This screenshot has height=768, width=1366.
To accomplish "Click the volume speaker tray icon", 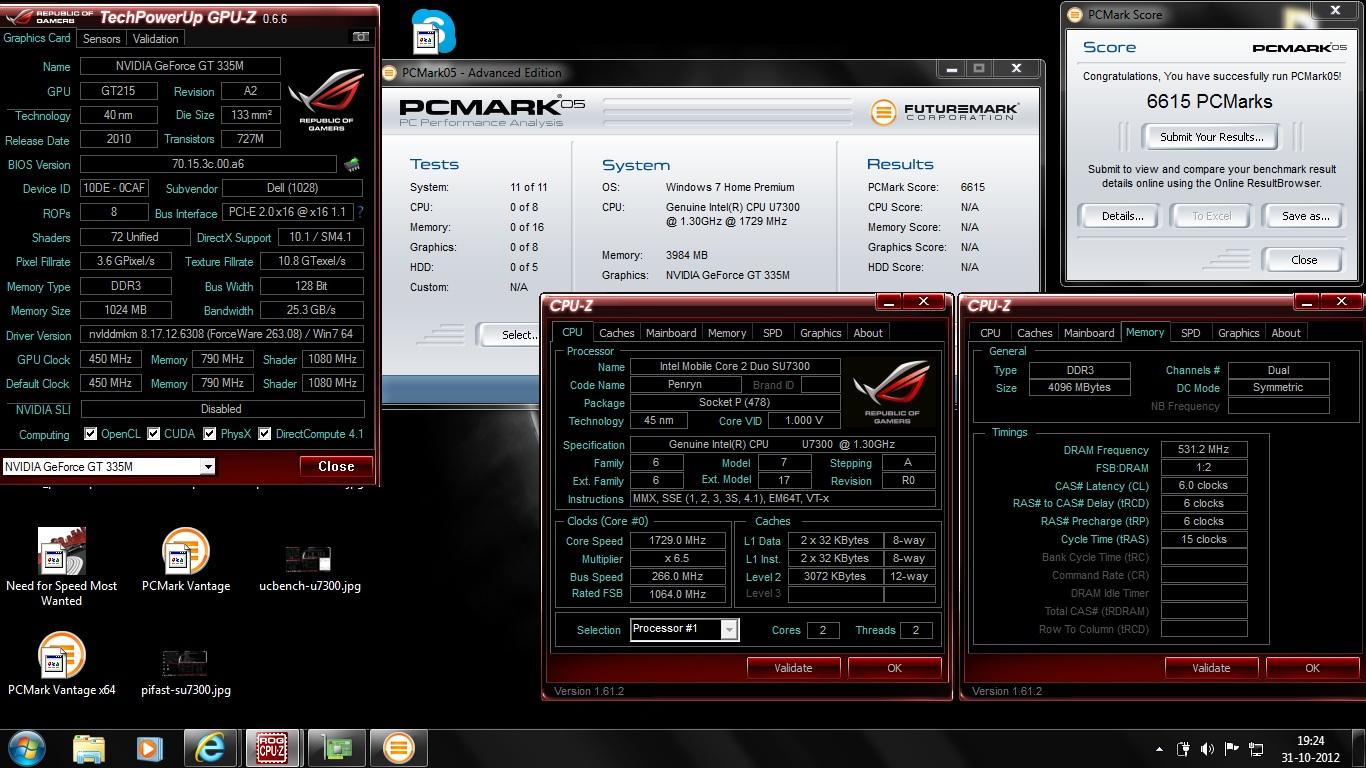I will point(1208,748).
